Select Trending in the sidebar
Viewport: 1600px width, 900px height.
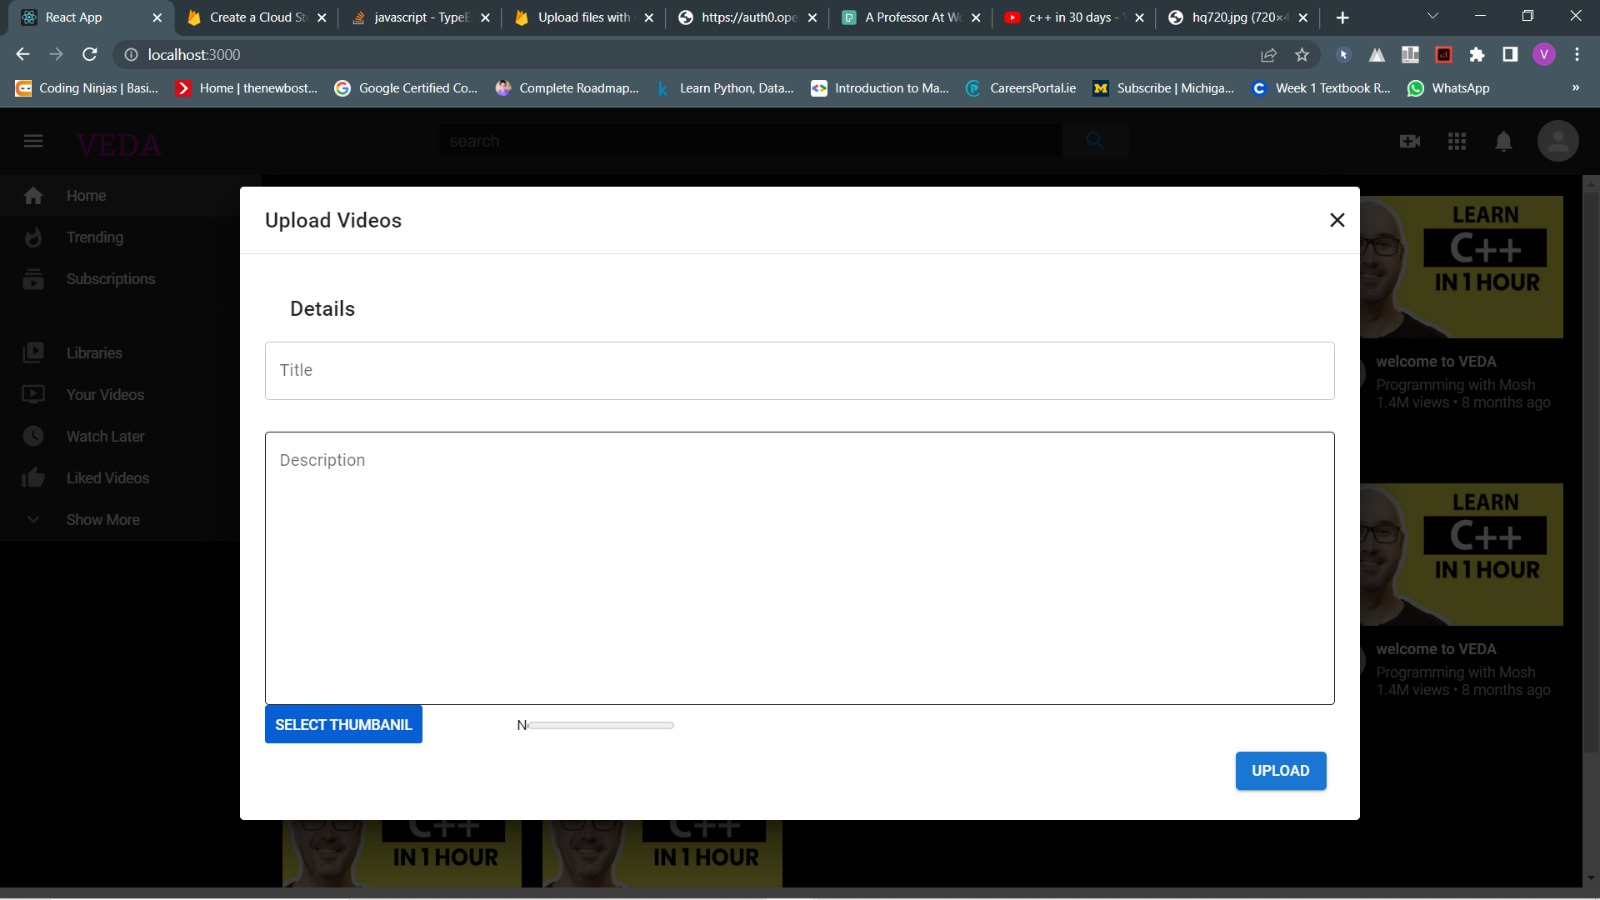coord(95,237)
